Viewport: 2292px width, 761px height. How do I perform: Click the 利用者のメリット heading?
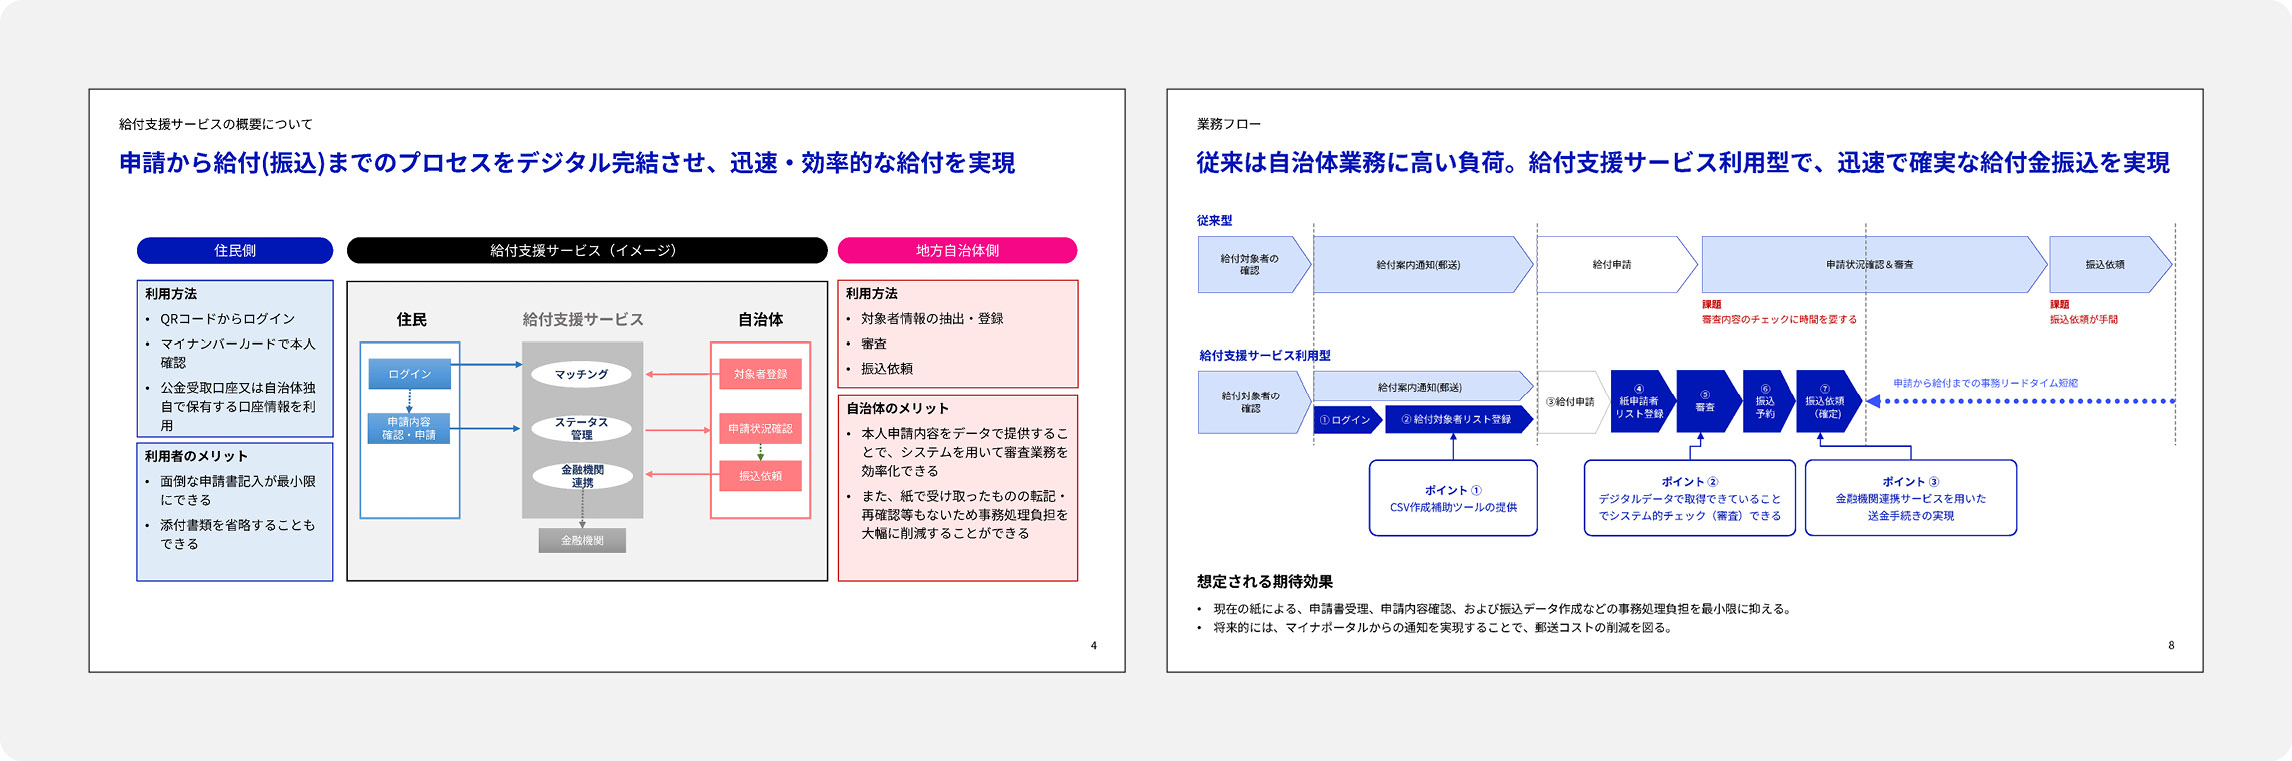(196, 456)
